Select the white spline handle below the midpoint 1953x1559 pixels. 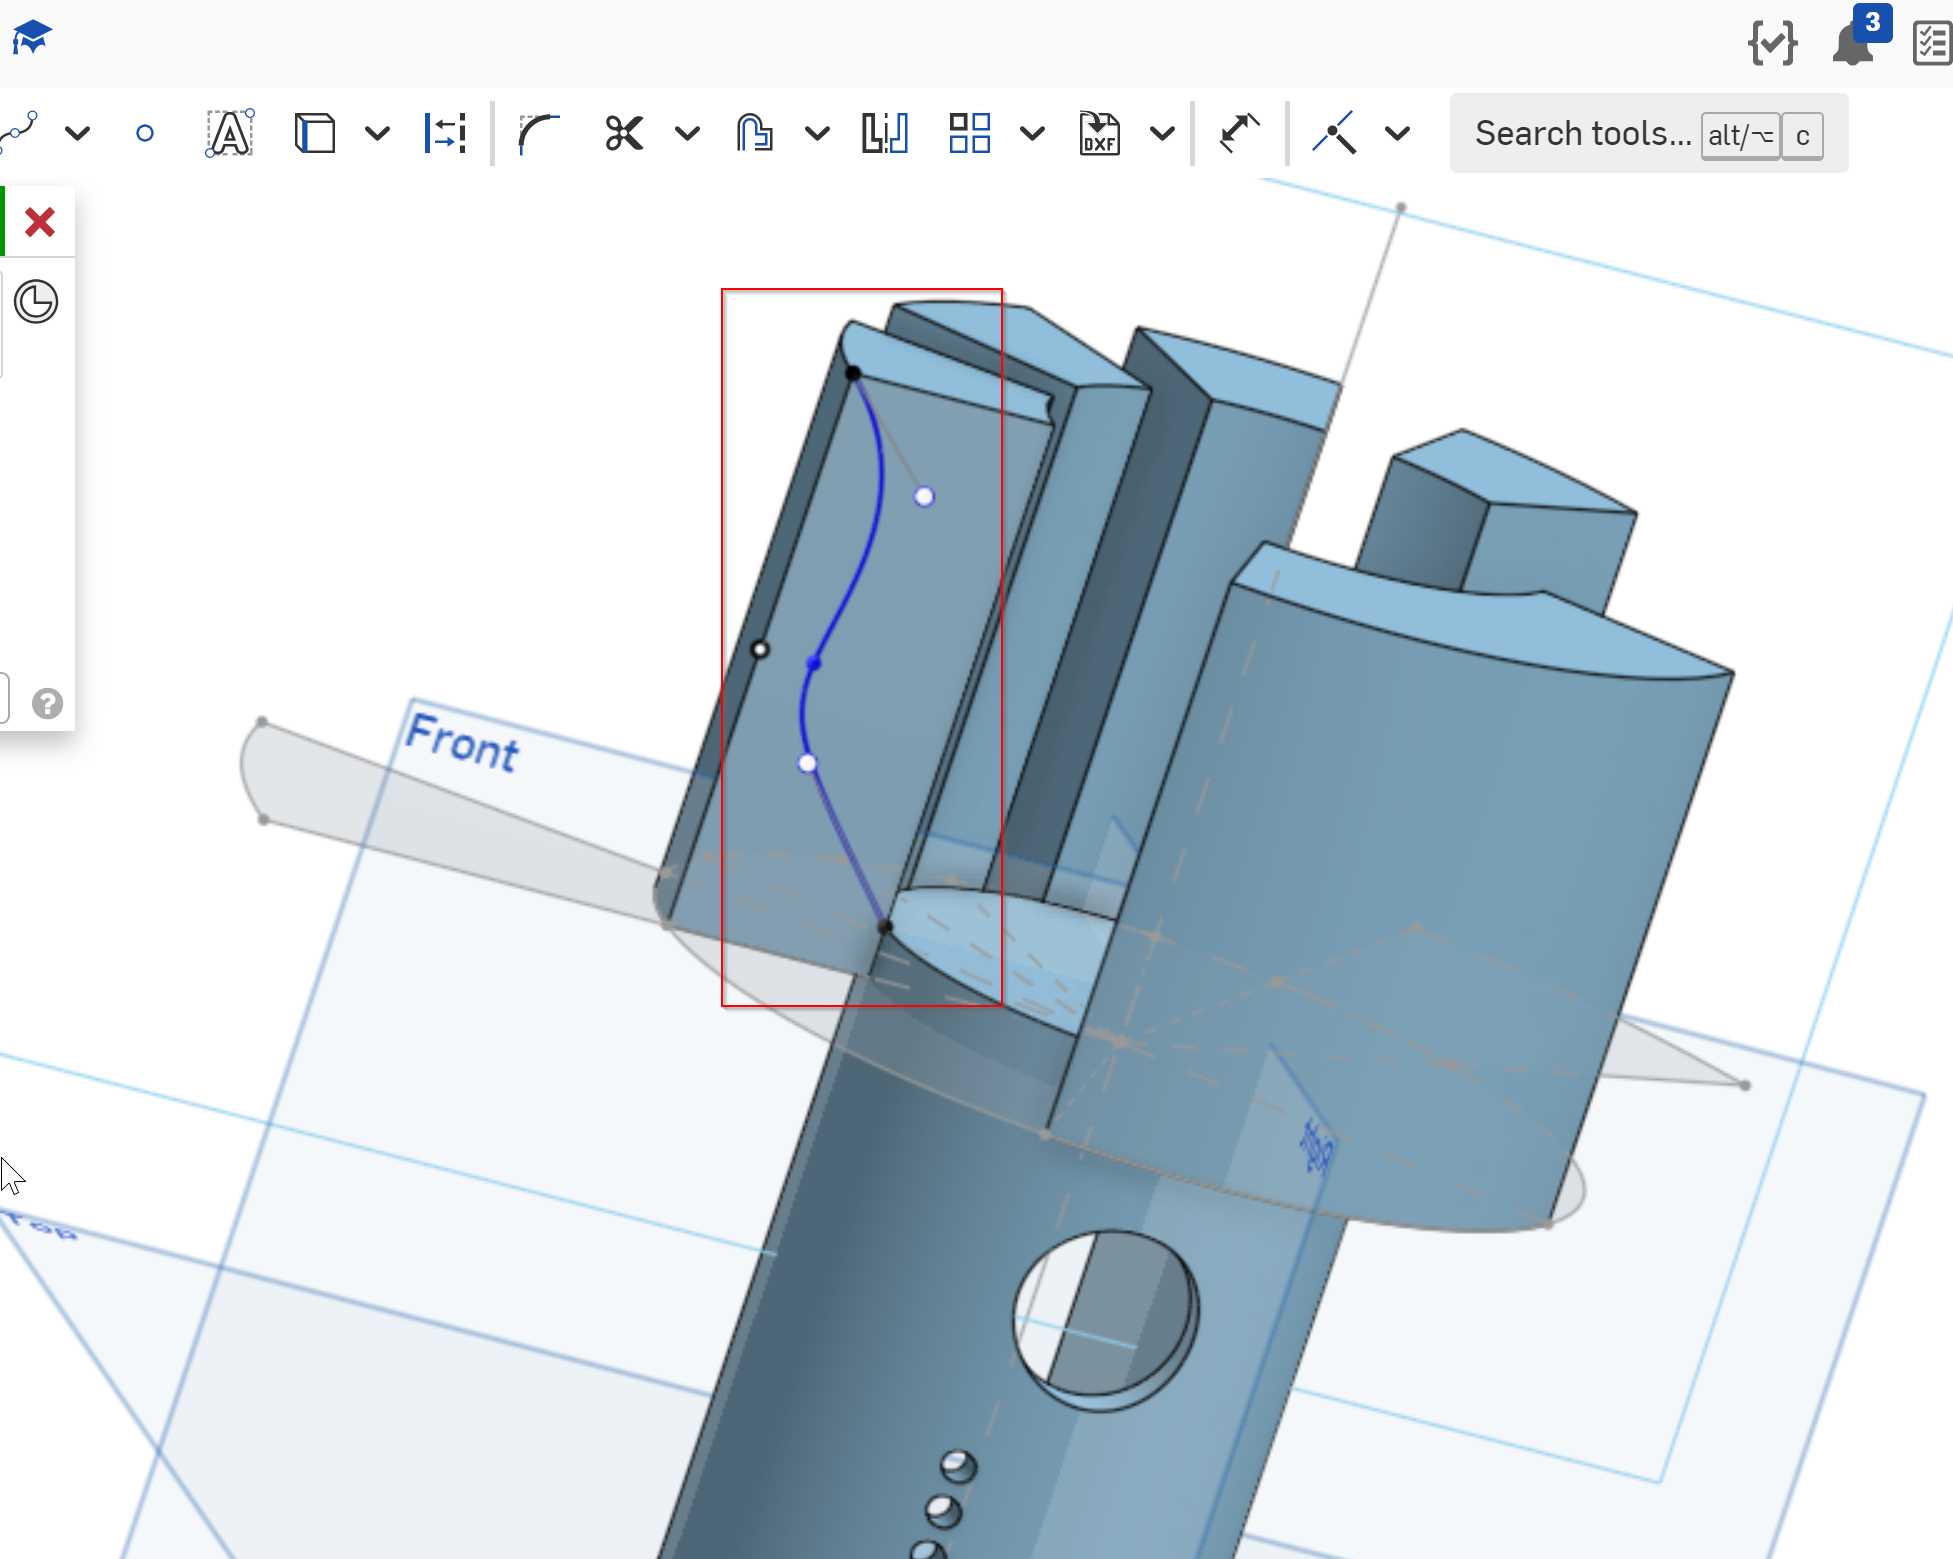coord(808,764)
